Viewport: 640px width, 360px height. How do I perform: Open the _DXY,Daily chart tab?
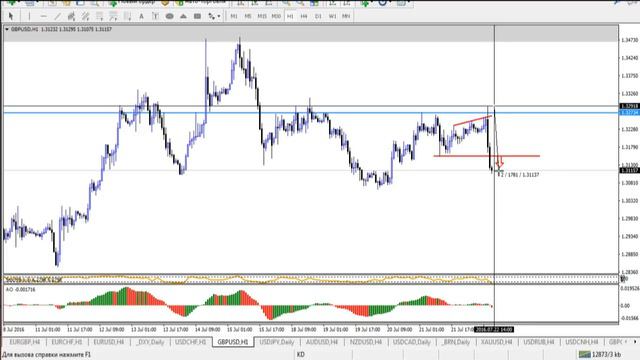coord(150,342)
